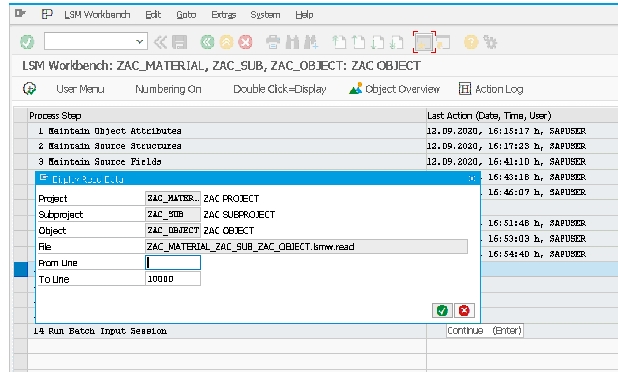Image resolution: width=618 pixels, height=372 pixels.
Task: Click the User Menu button
Action: tap(80, 89)
